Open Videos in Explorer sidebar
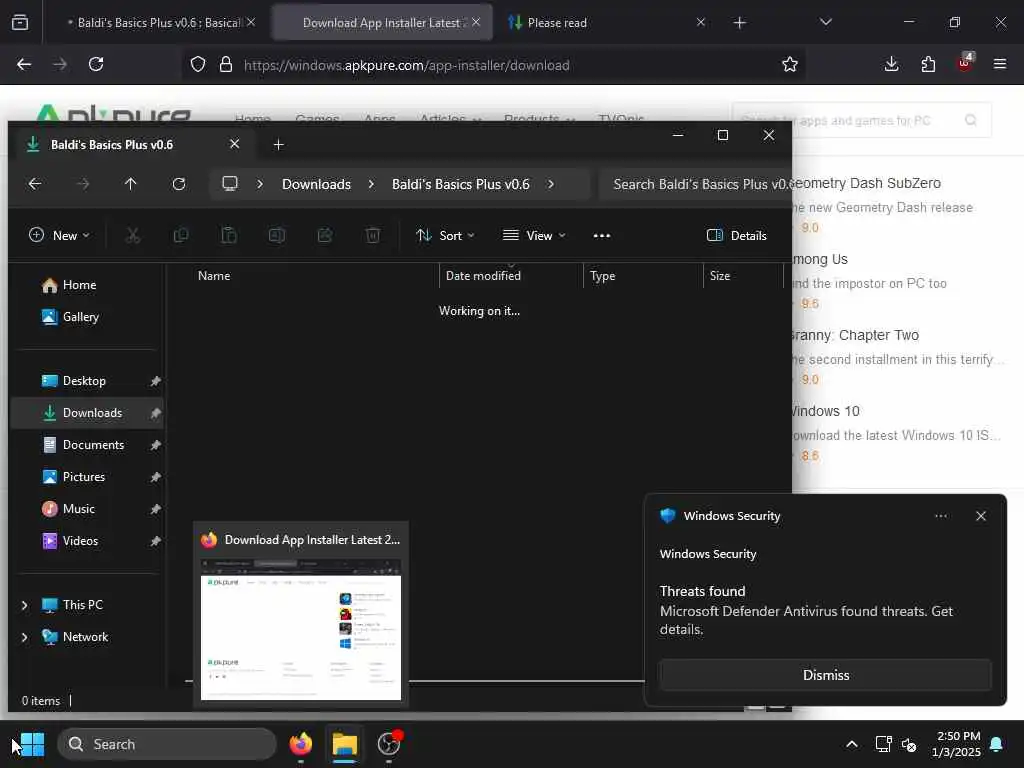 tap(69, 541)
